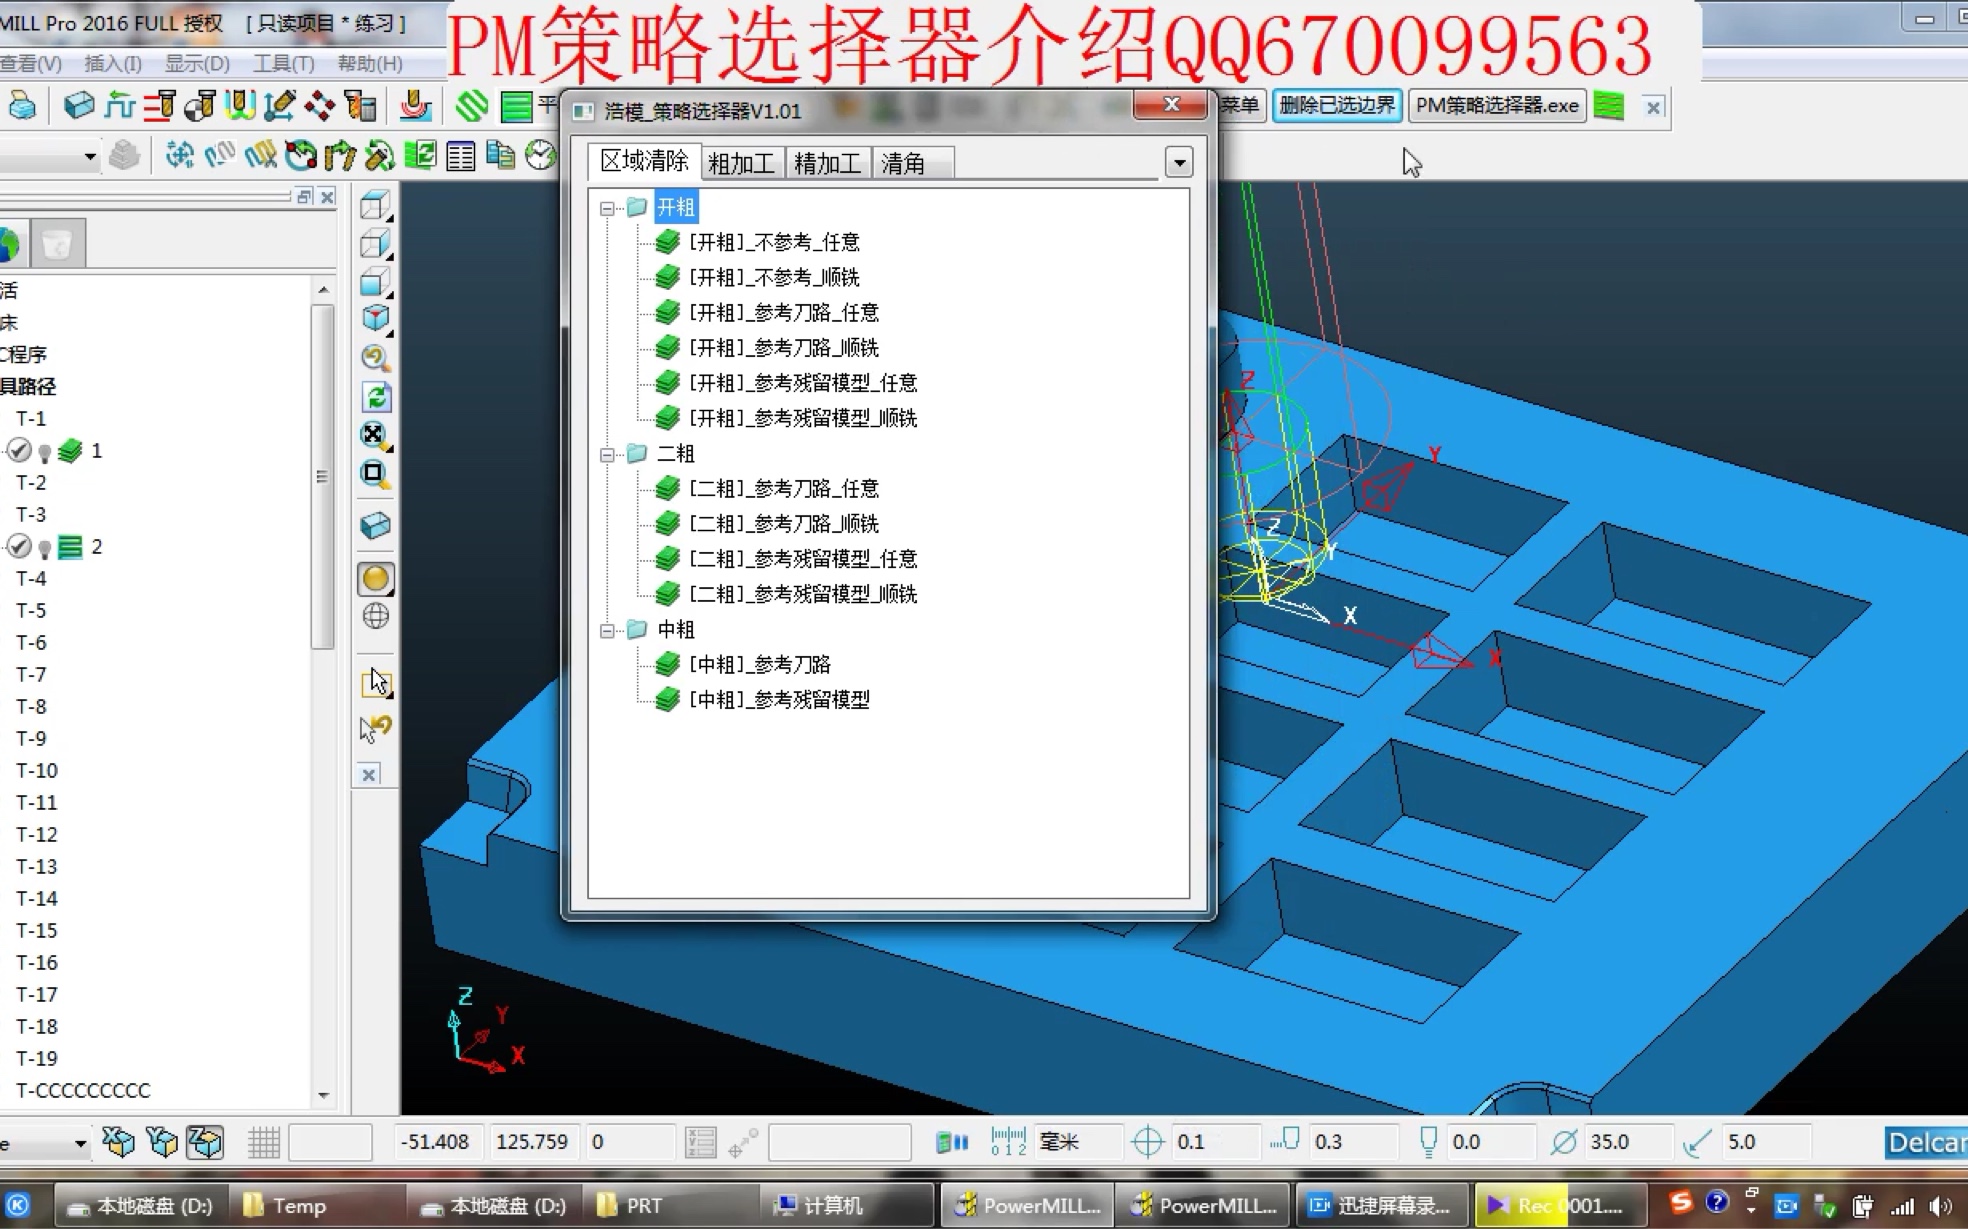This screenshot has height=1229, width=1968.
Task: Click the green Refresh view icon
Action: click(375, 397)
